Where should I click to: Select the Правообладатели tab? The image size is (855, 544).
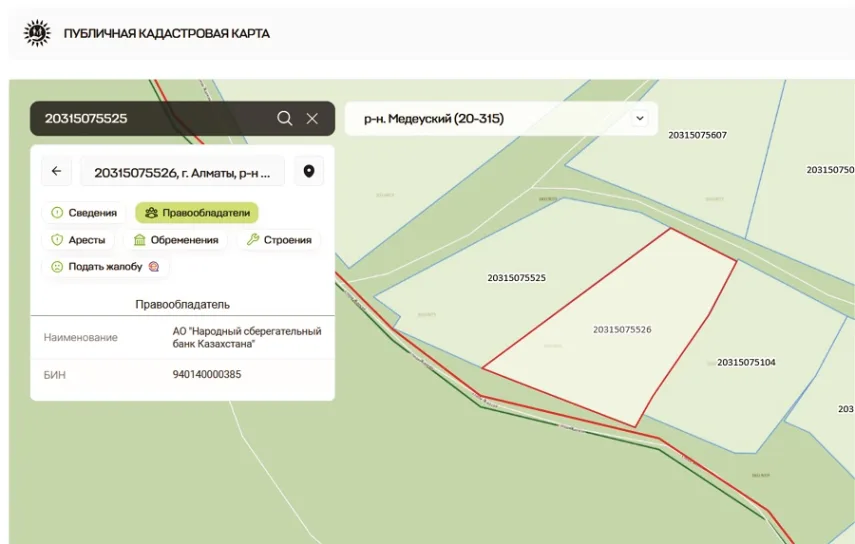coord(197,213)
